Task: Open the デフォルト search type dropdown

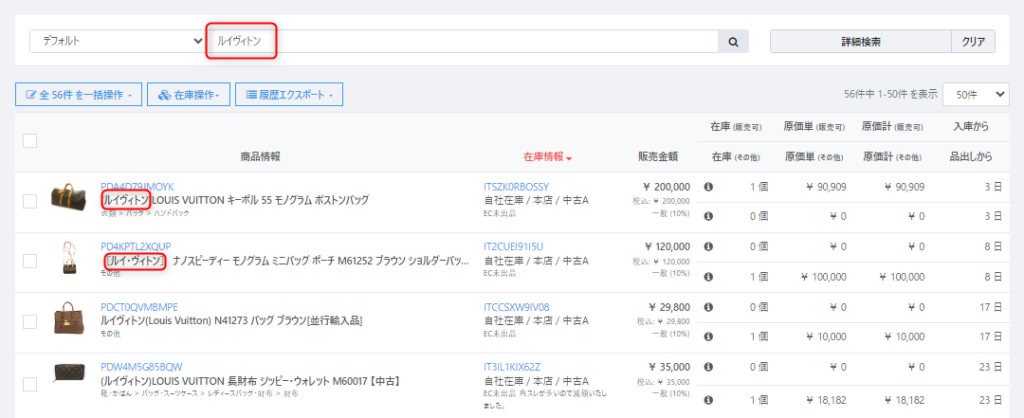Action: pyautogui.click(x=118, y=41)
